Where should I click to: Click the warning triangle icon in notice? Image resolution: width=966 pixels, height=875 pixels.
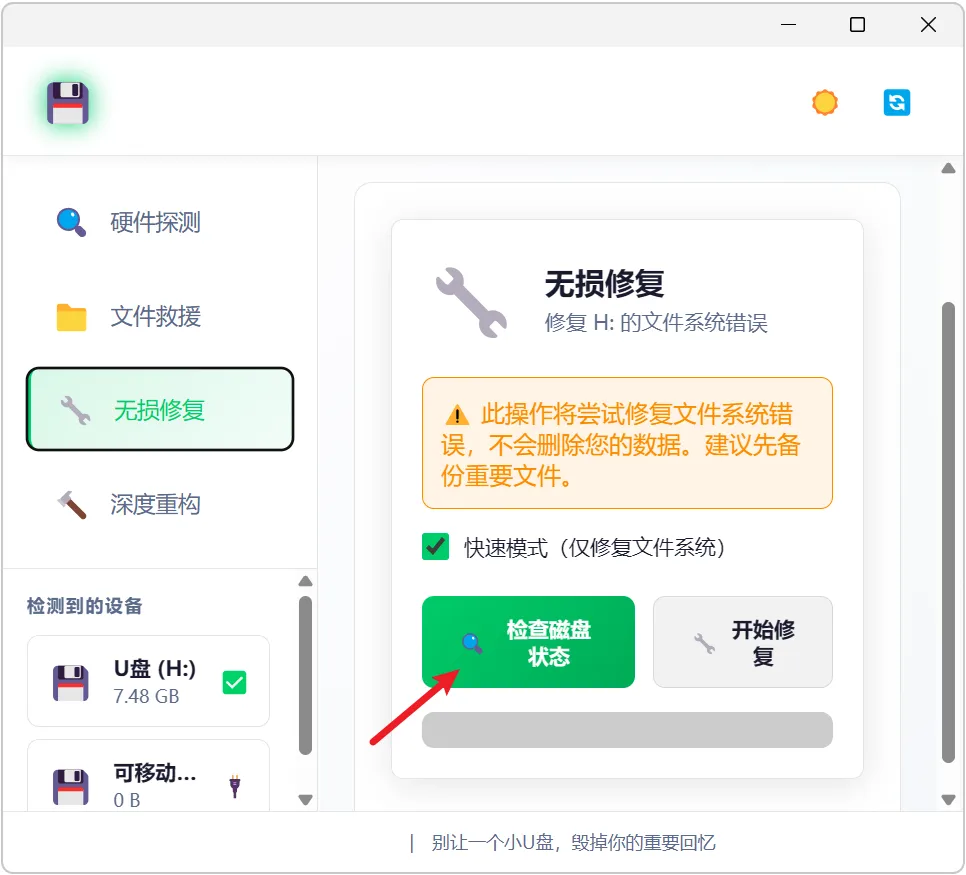pos(457,415)
